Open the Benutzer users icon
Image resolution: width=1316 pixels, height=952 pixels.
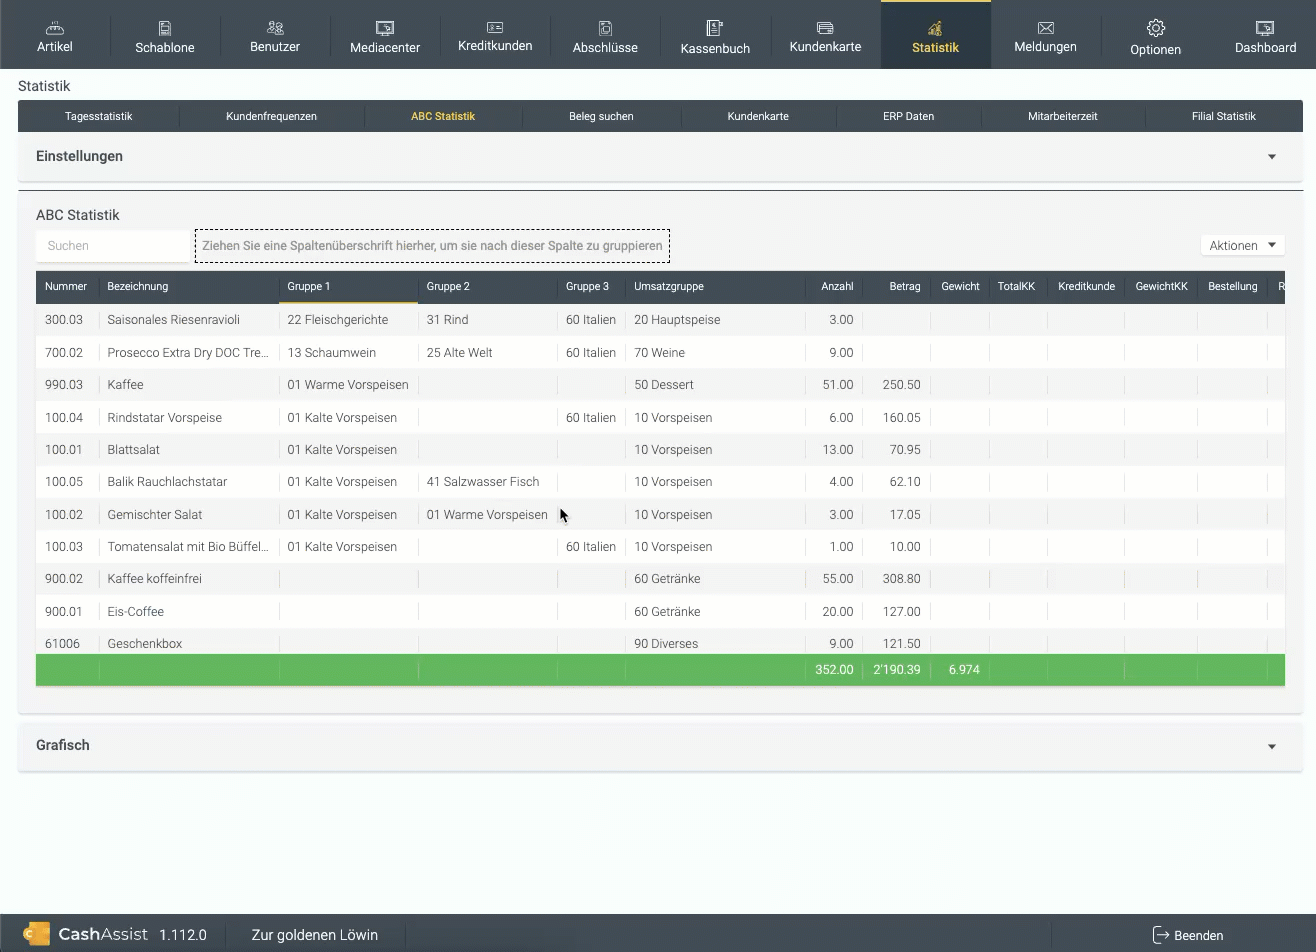(275, 28)
